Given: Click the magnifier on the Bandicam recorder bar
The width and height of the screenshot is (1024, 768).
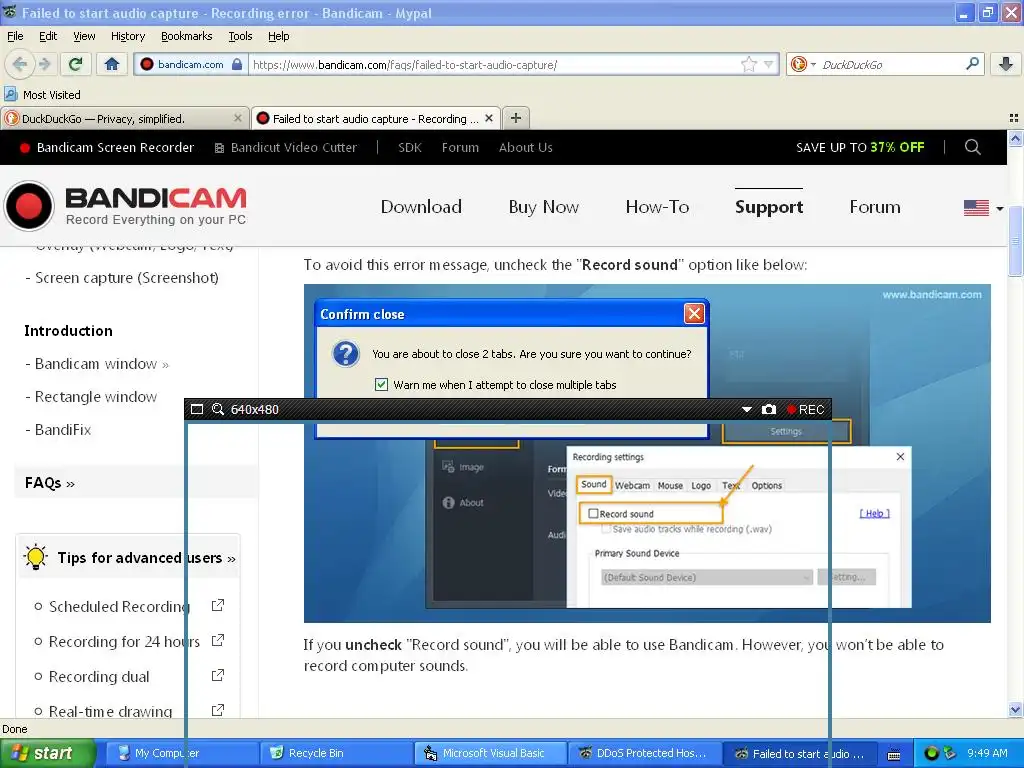Looking at the screenshot, I should pyautogui.click(x=218, y=409).
